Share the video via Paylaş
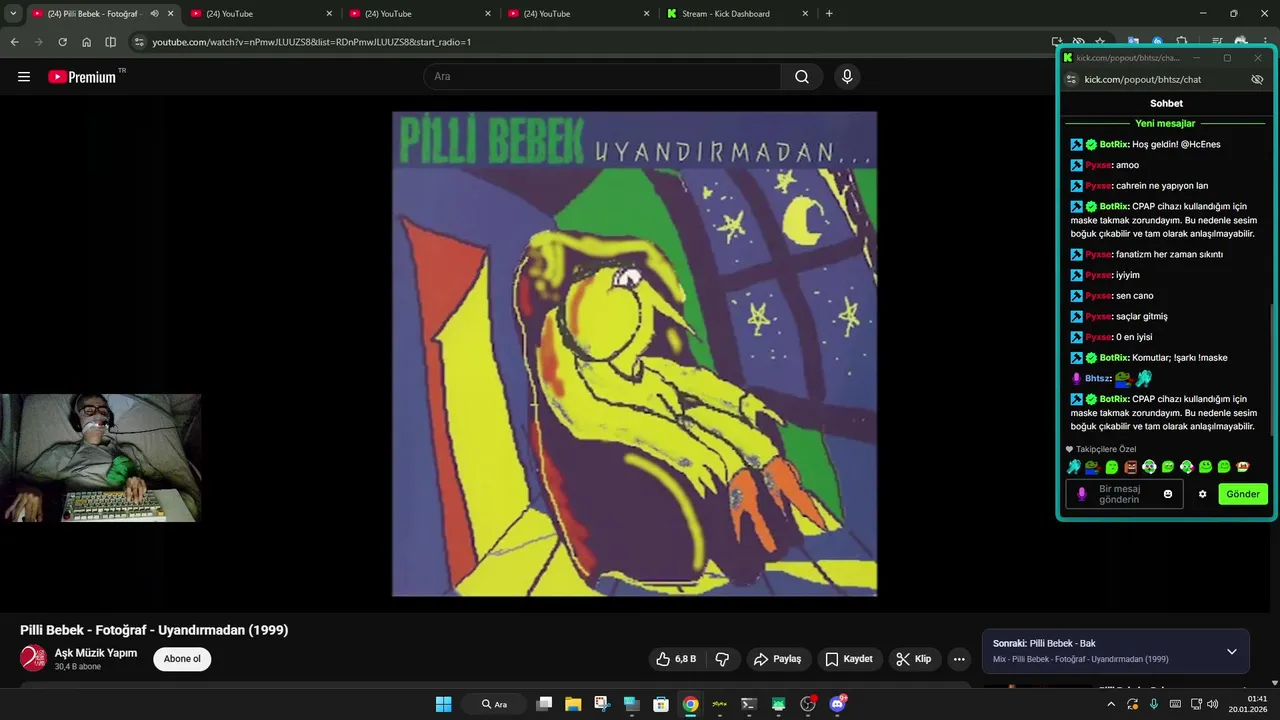Image resolution: width=1280 pixels, height=720 pixels. [x=777, y=659]
